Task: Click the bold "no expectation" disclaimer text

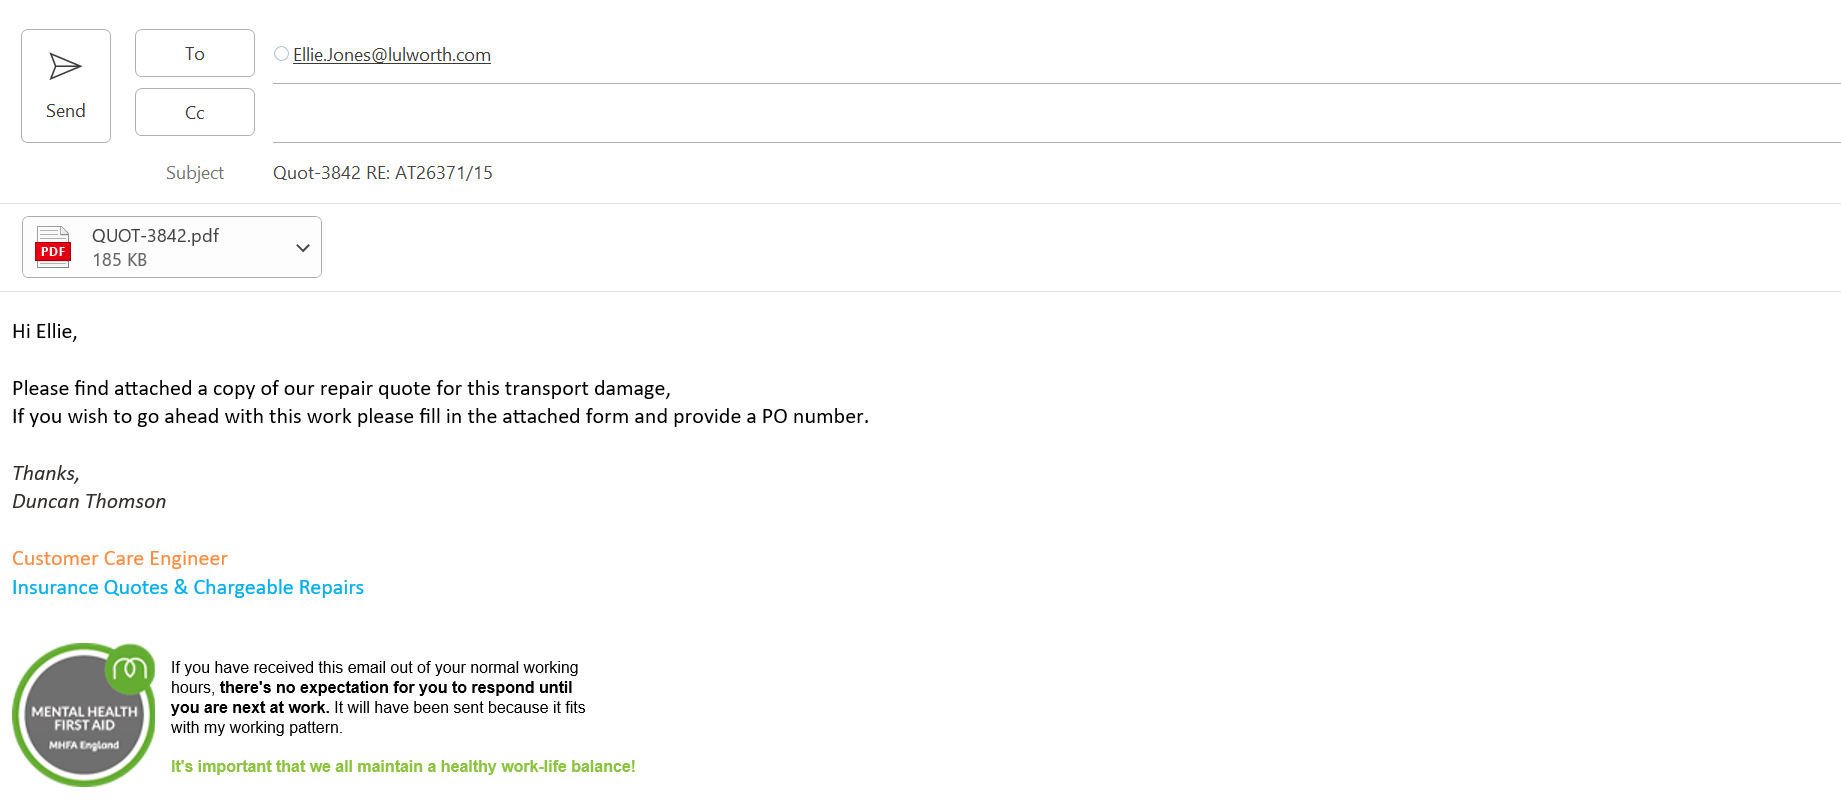Action: 396,688
